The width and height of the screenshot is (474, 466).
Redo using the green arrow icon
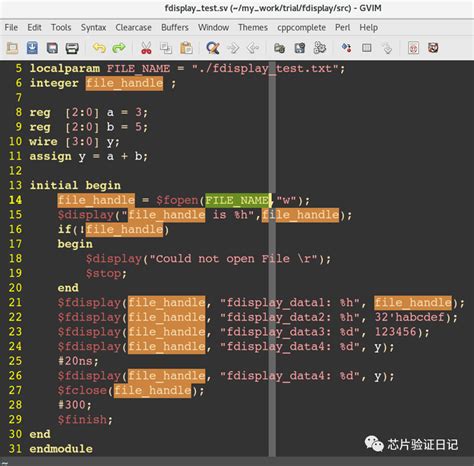(119, 48)
